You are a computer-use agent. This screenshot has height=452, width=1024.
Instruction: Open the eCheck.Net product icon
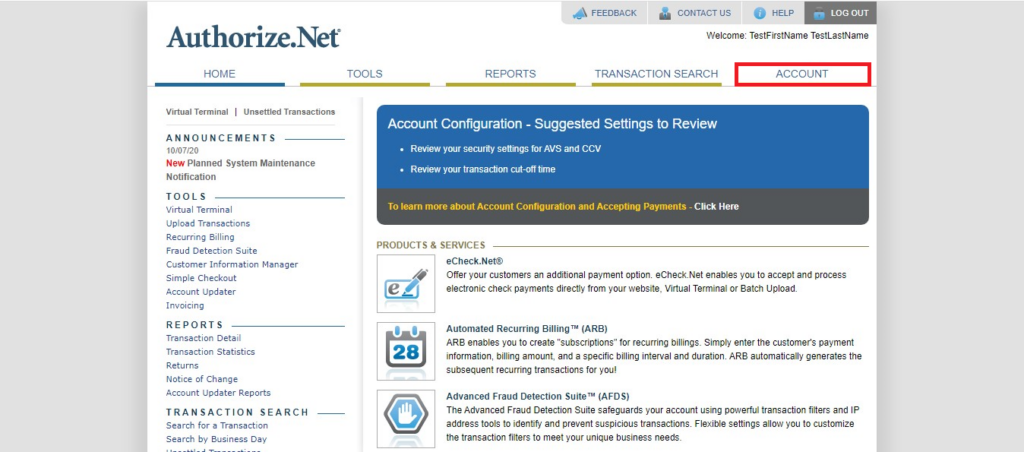[406, 283]
